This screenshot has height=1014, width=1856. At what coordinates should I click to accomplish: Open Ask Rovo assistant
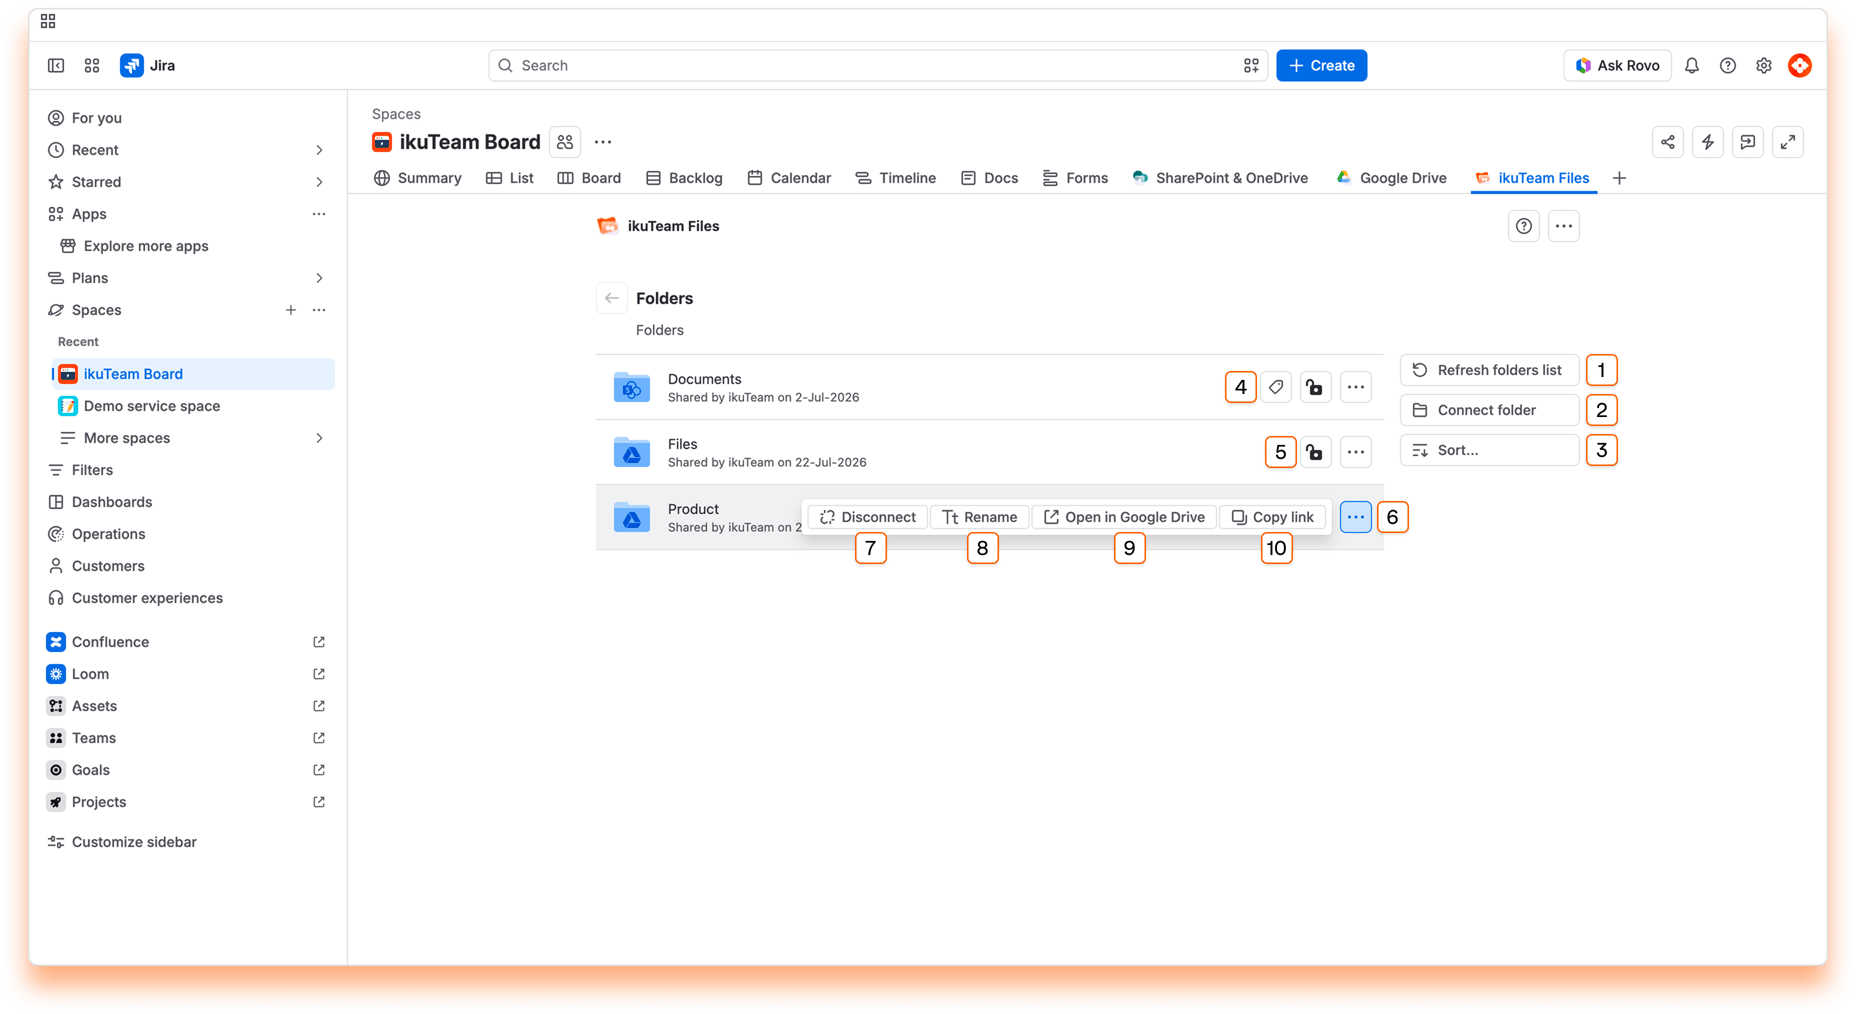click(x=1617, y=65)
